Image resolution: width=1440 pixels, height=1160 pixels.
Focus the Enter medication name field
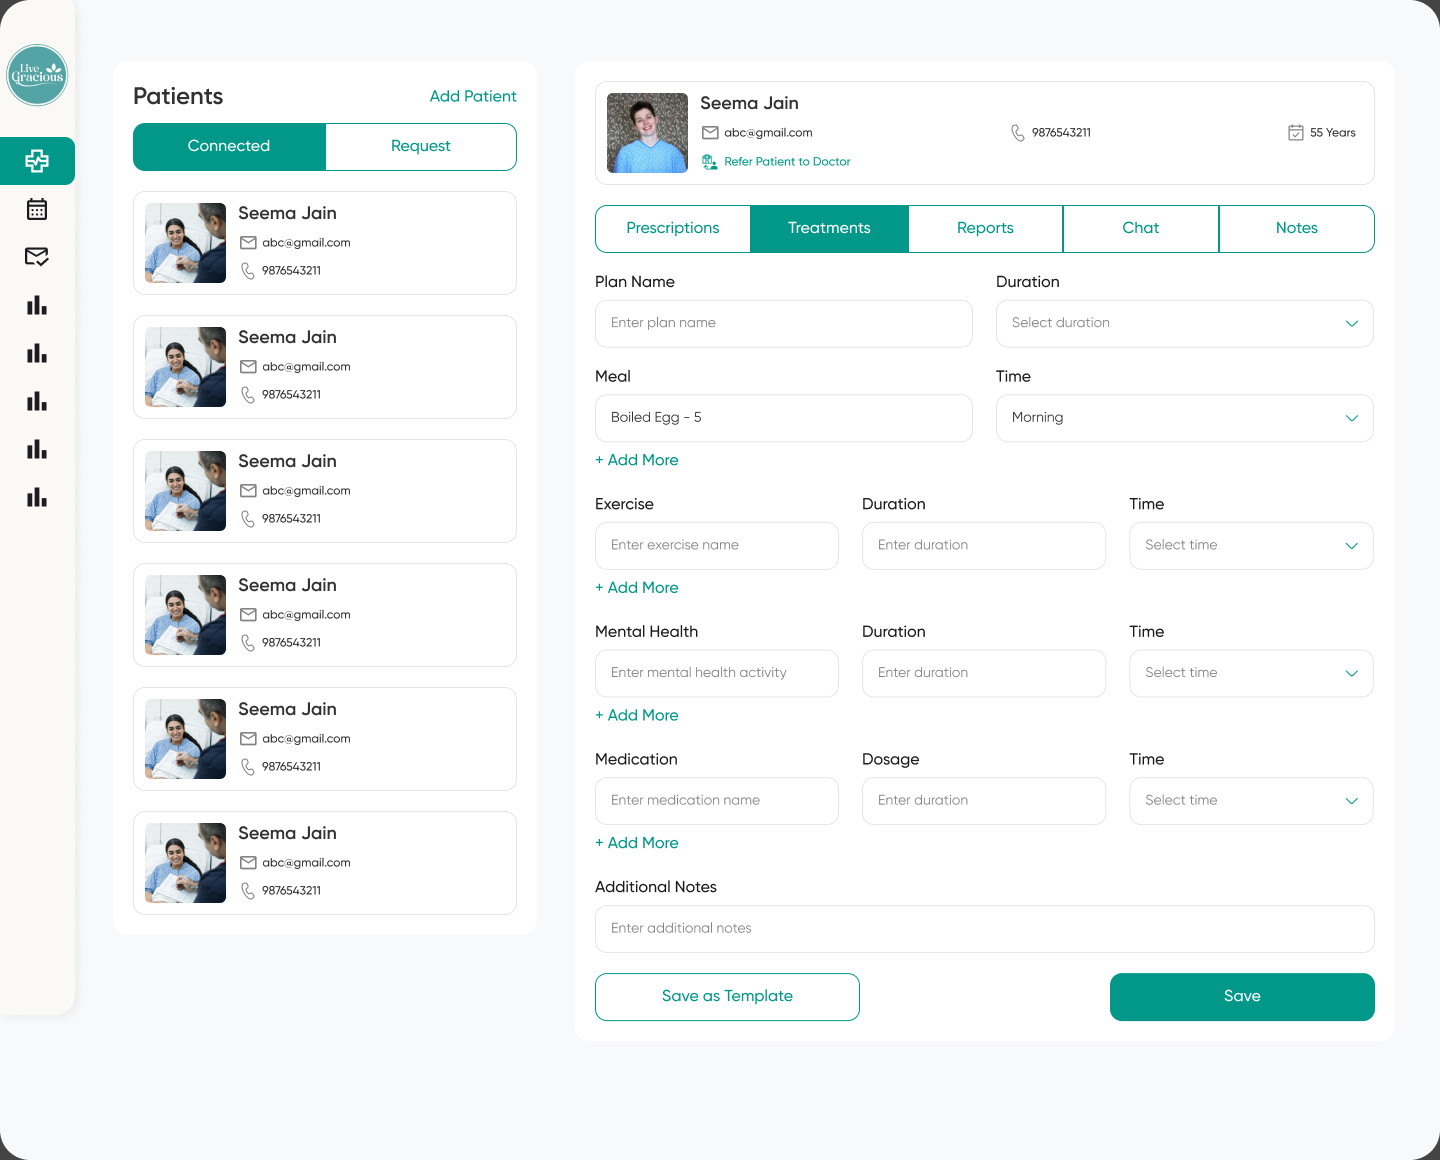click(x=717, y=801)
